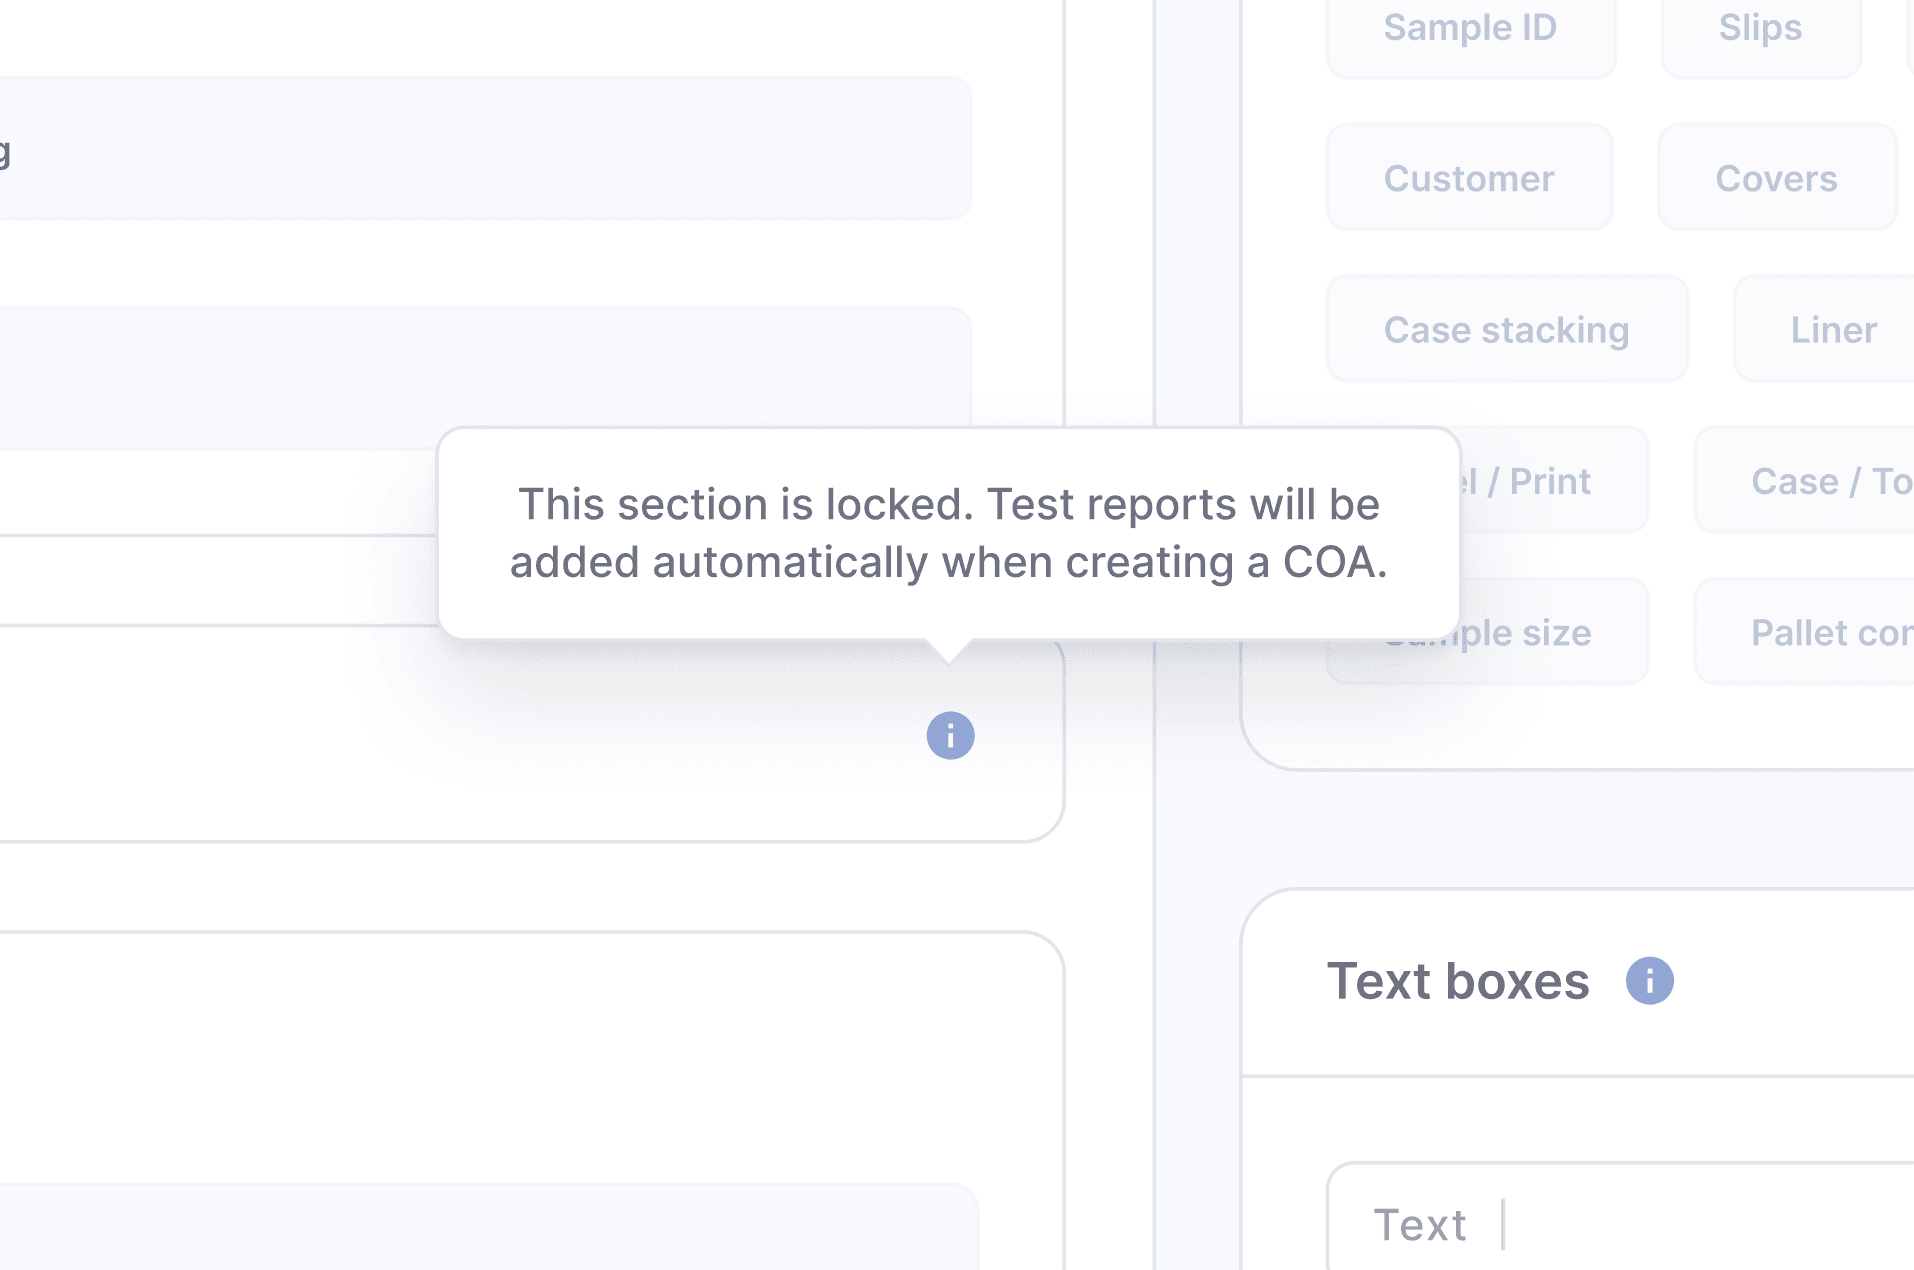This screenshot has width=1914, height=1270.
Task: Click the top-left field ending in 'g'
Action: (x=480, y=148)
